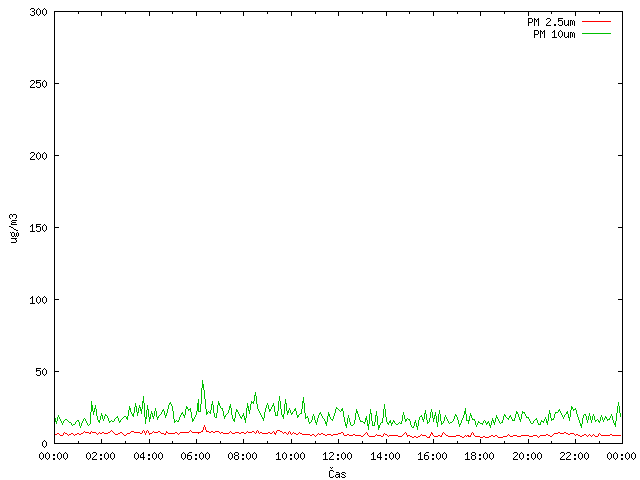Click the 18:00 time label
Viewport: 640px width, 480px height.
point(480,456)
